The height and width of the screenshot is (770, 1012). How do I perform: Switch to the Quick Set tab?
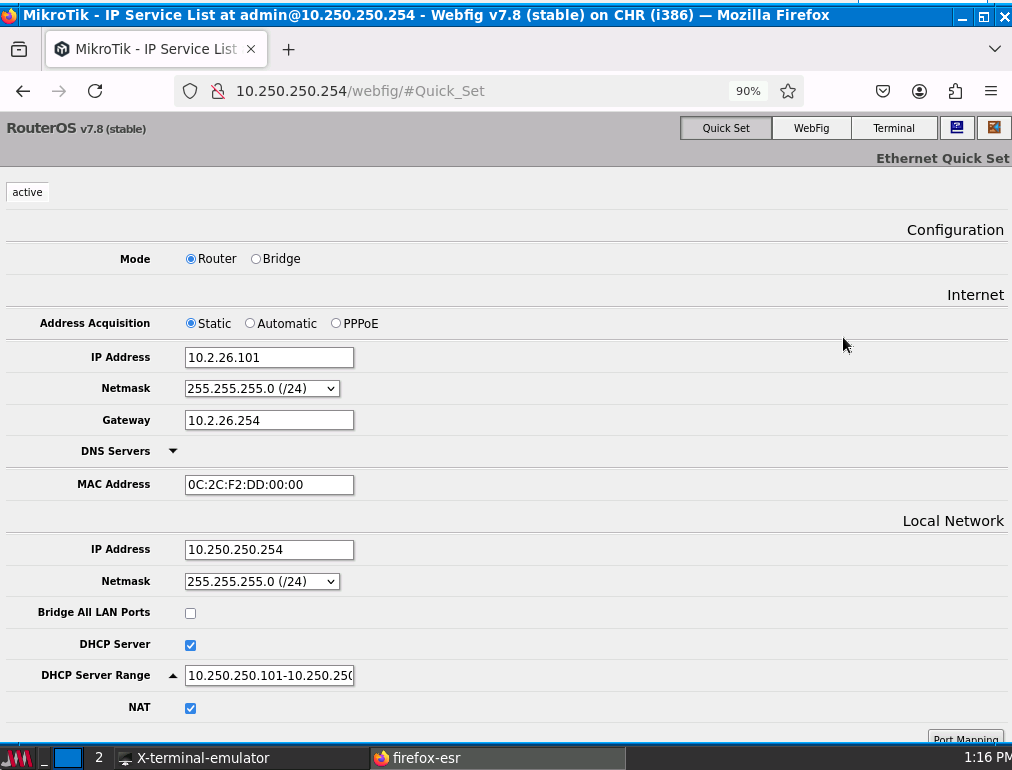pos(726,128)
